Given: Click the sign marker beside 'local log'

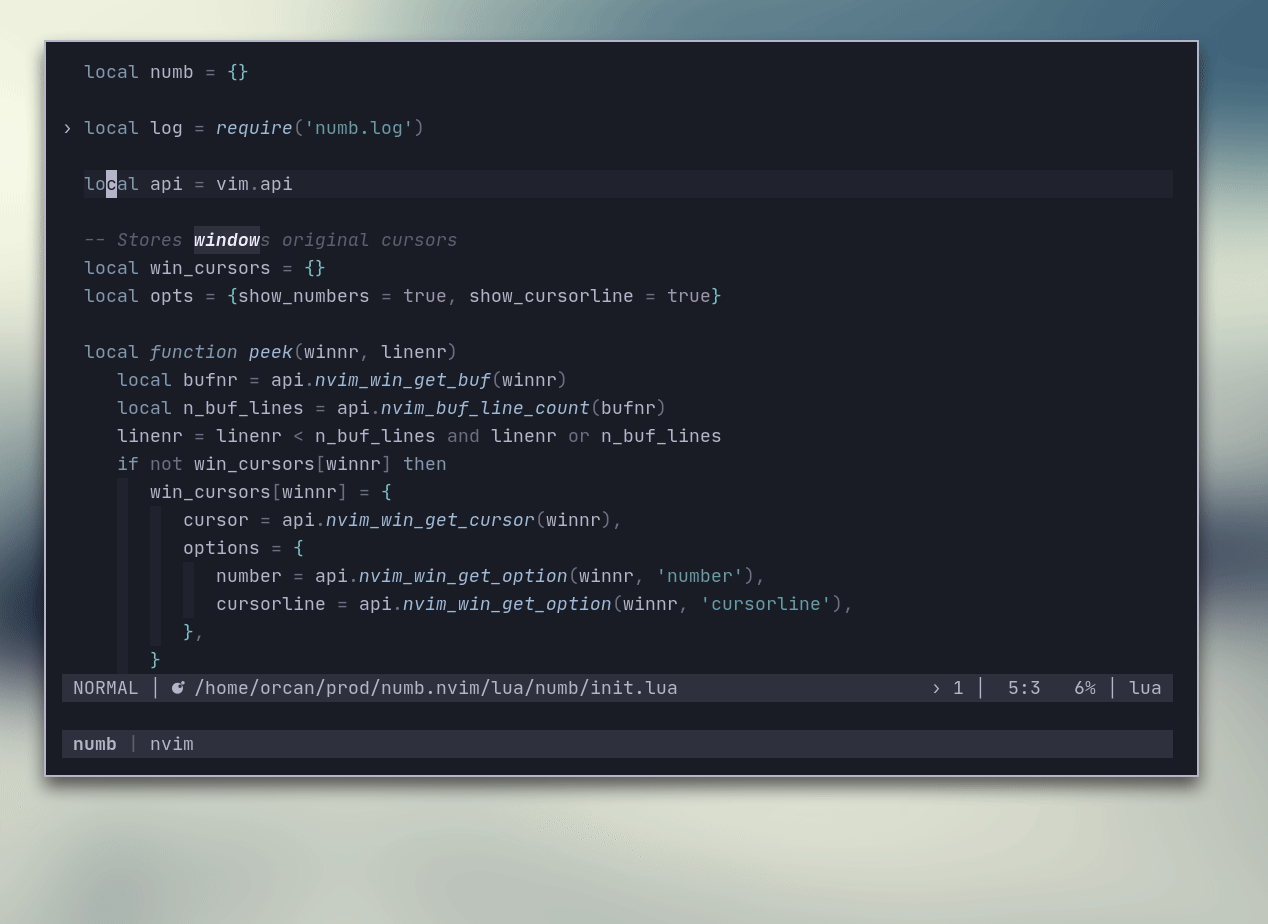Looking at the screenshot, I should point(67,128).
